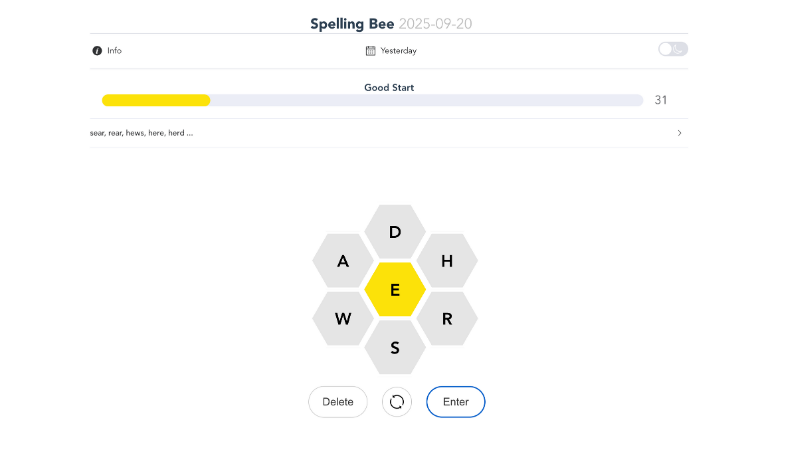Select the letter R hexagon
800x450 pixels.
pyautogui.click(x=447, y=319)
